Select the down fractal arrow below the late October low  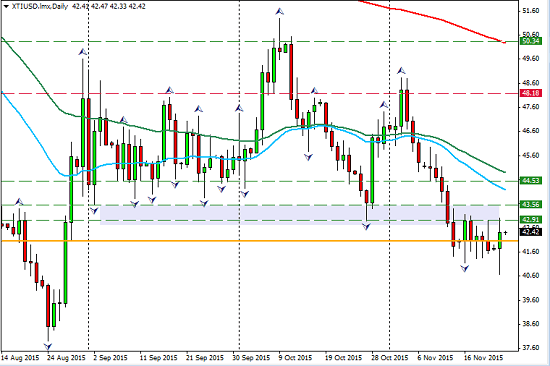point(367,227)
